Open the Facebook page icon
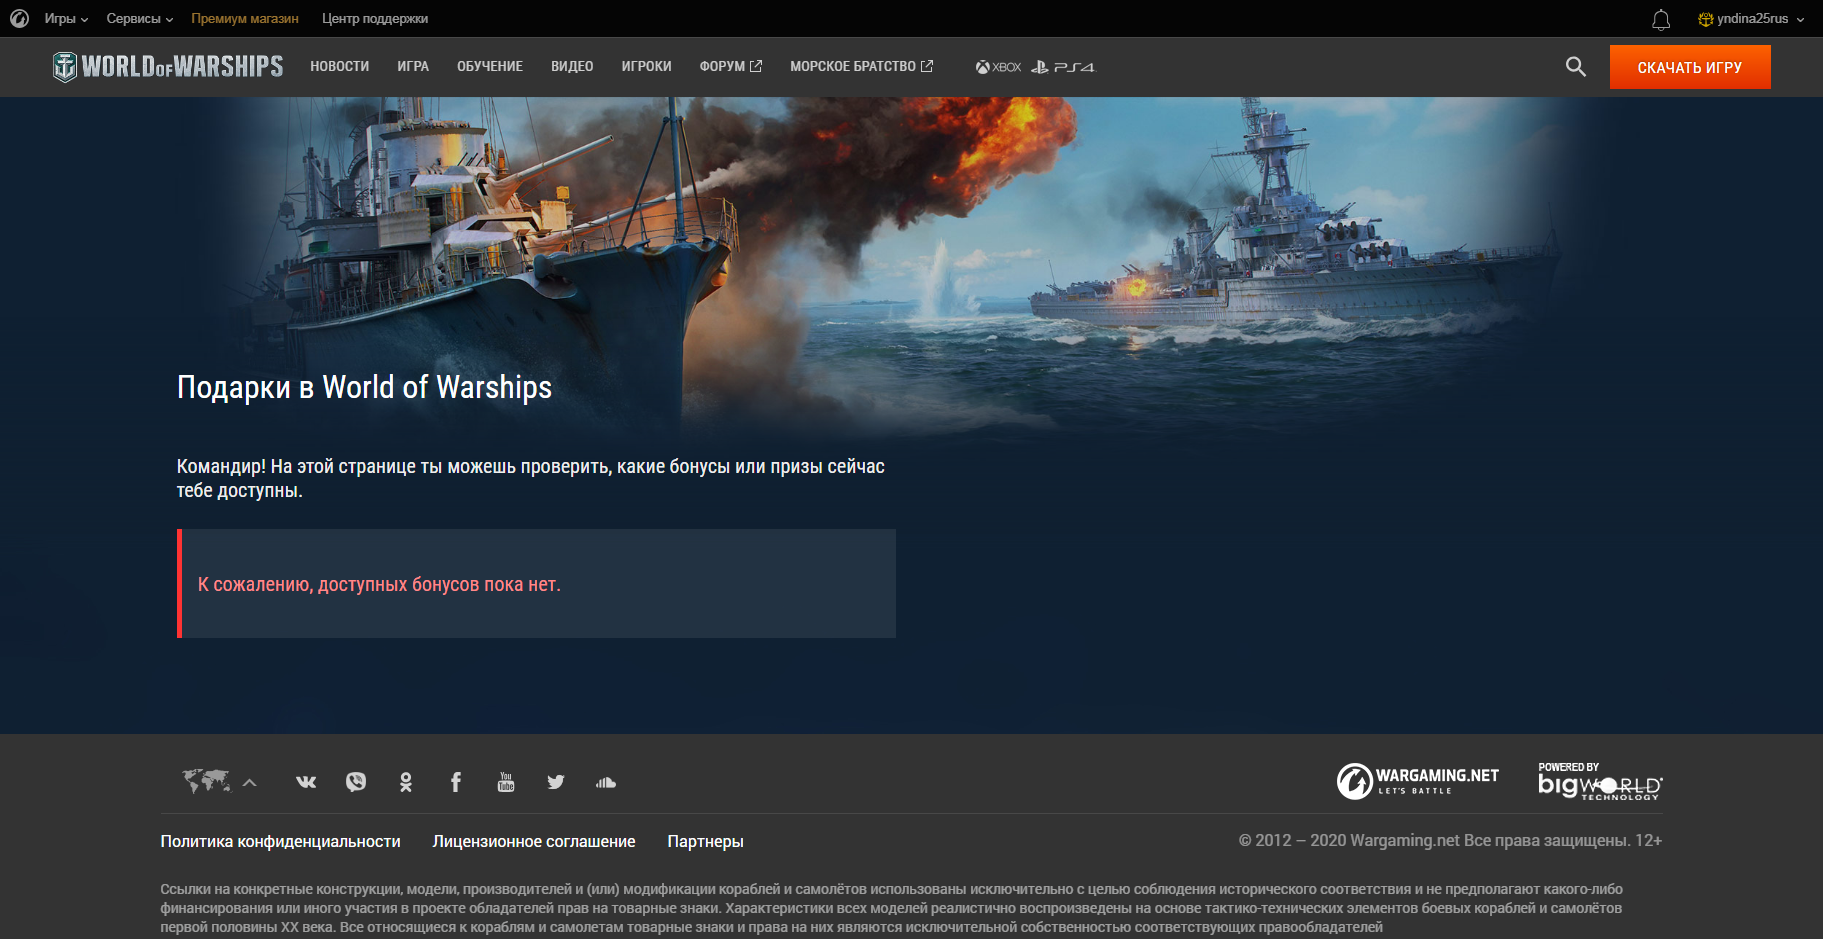 456,782
